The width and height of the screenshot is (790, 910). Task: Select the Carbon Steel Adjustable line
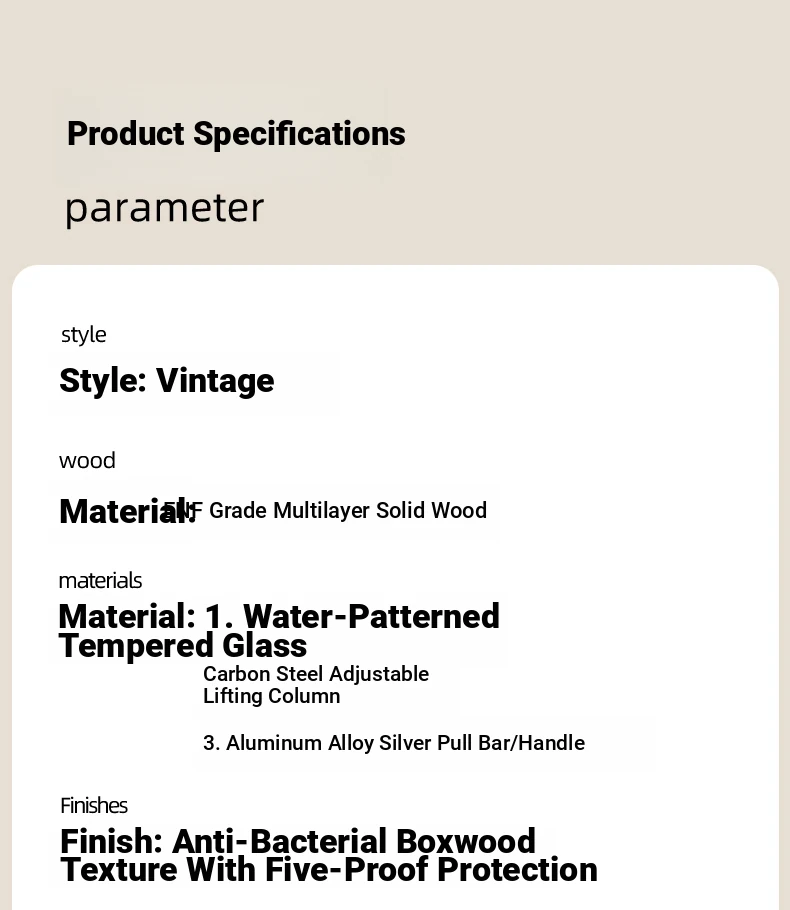coord(316,674)
